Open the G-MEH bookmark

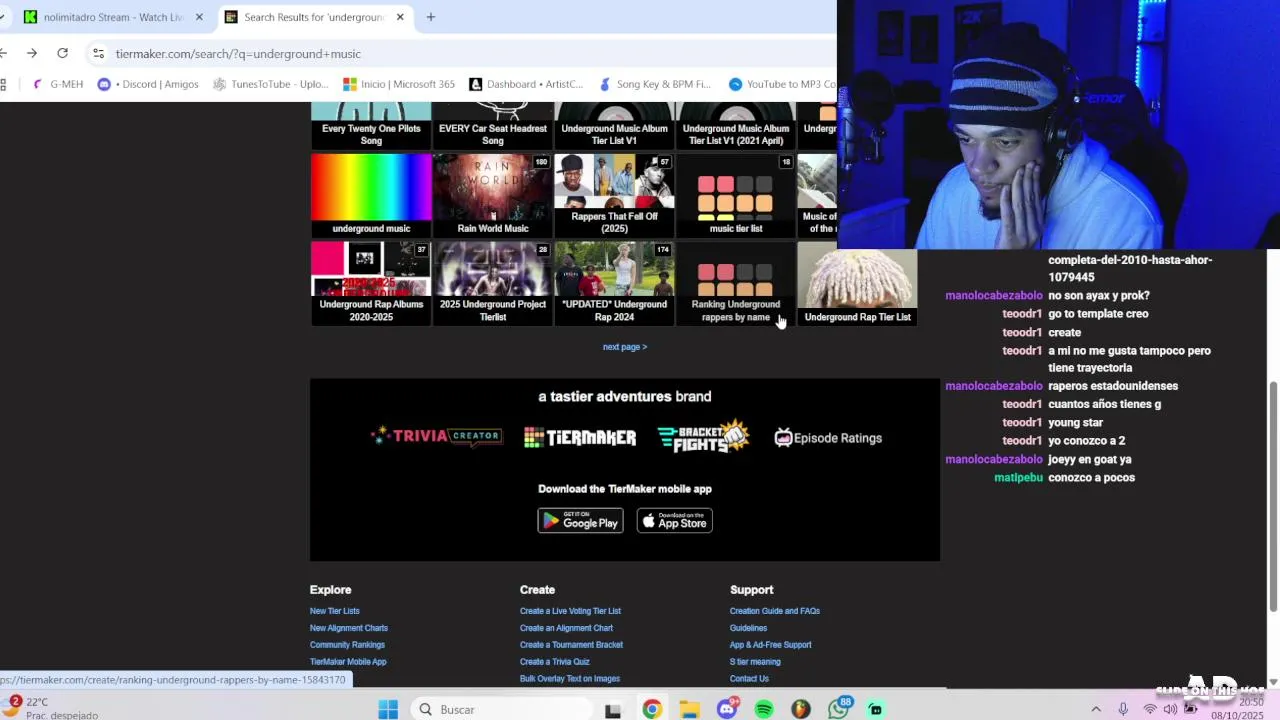pos(58,84)
